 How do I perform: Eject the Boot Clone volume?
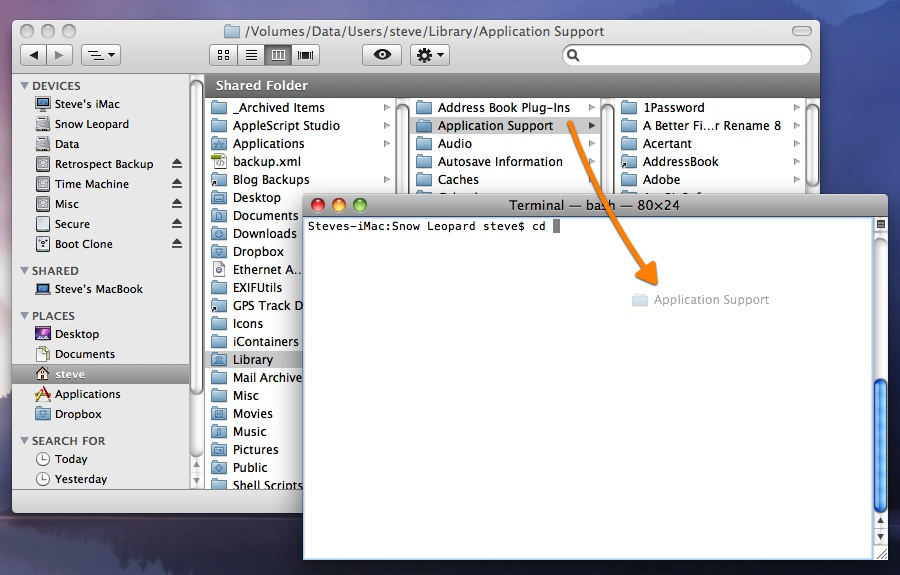point(177,244)
